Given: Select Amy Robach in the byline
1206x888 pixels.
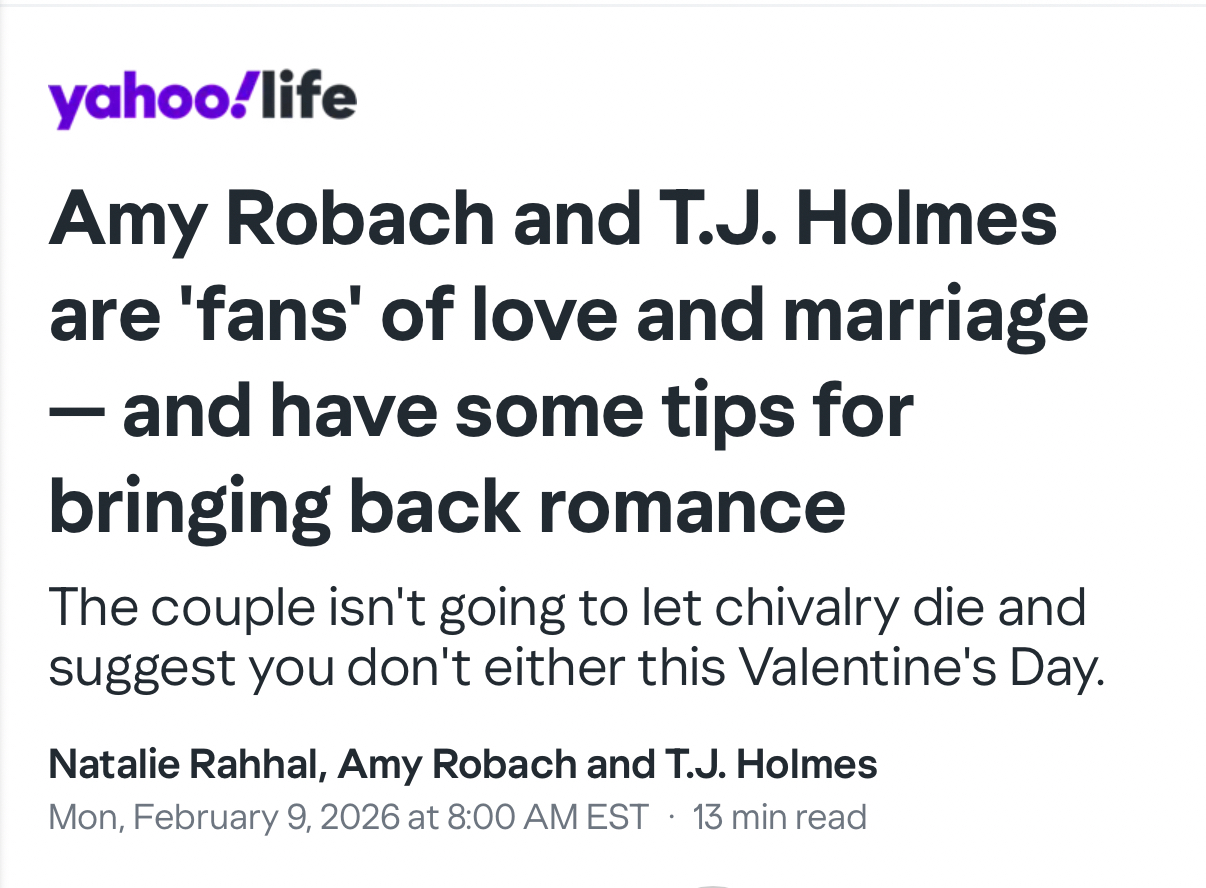Looking at the screenshot, I should click(458, 766).
